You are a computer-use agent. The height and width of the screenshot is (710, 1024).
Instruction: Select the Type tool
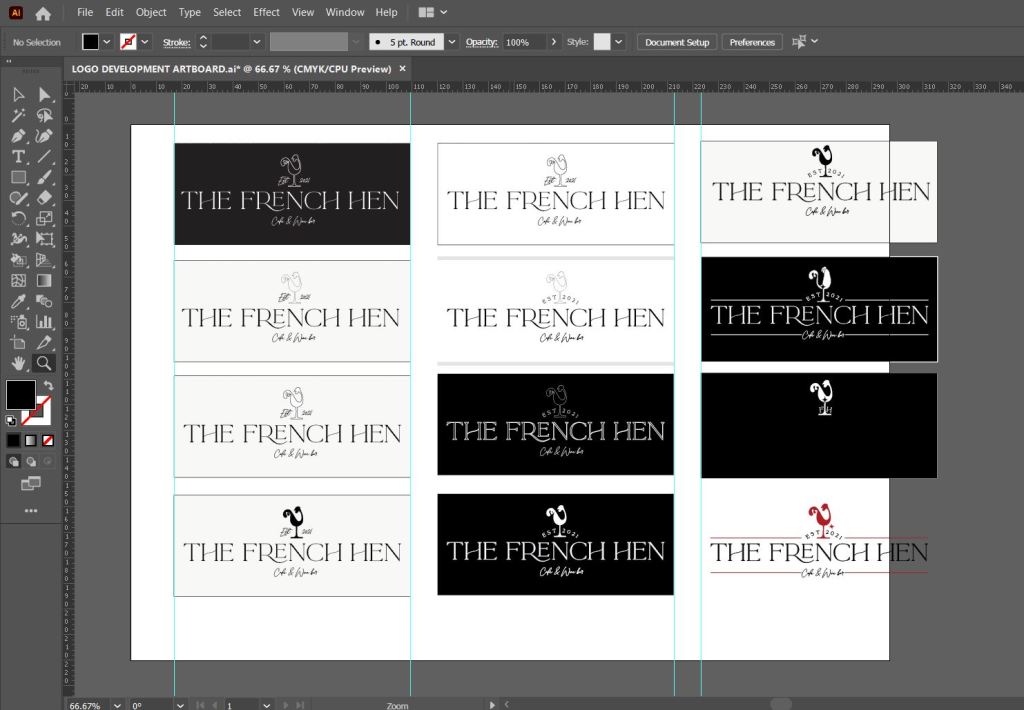pyautogui.click(x=18, y=157)
